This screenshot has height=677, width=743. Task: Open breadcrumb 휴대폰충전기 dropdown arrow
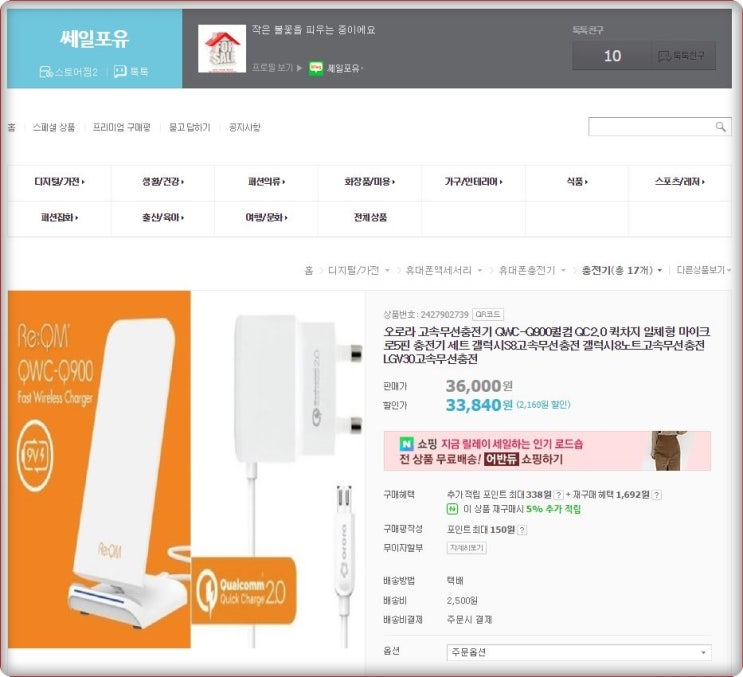point(563,271)
